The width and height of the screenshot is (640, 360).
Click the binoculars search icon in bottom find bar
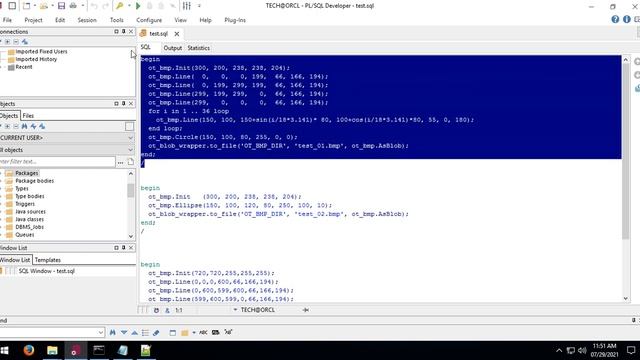coord(113,333)
